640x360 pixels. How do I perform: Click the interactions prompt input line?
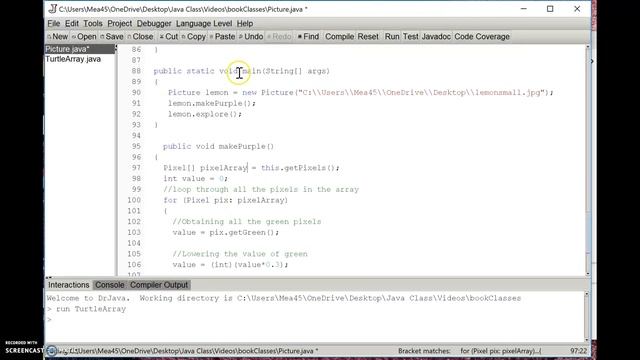coord(314,320)
